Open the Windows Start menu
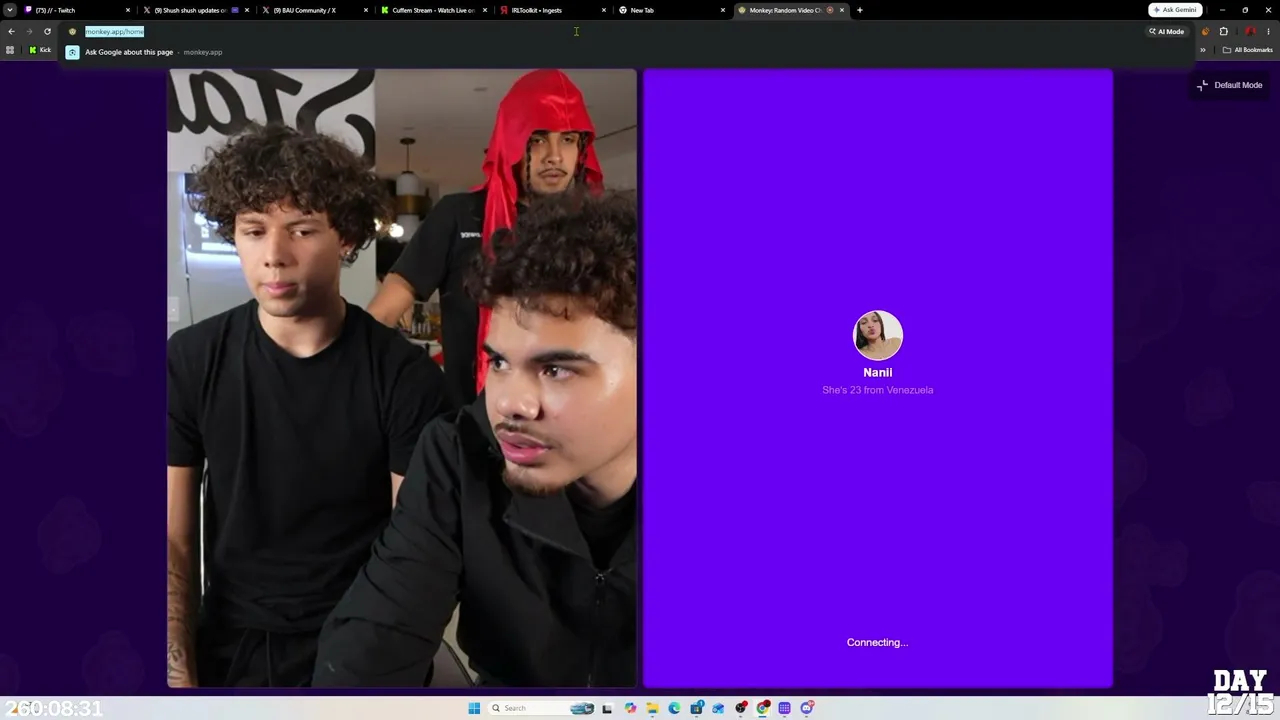Viewport: 1280px width, 720px height. point(474,708)
